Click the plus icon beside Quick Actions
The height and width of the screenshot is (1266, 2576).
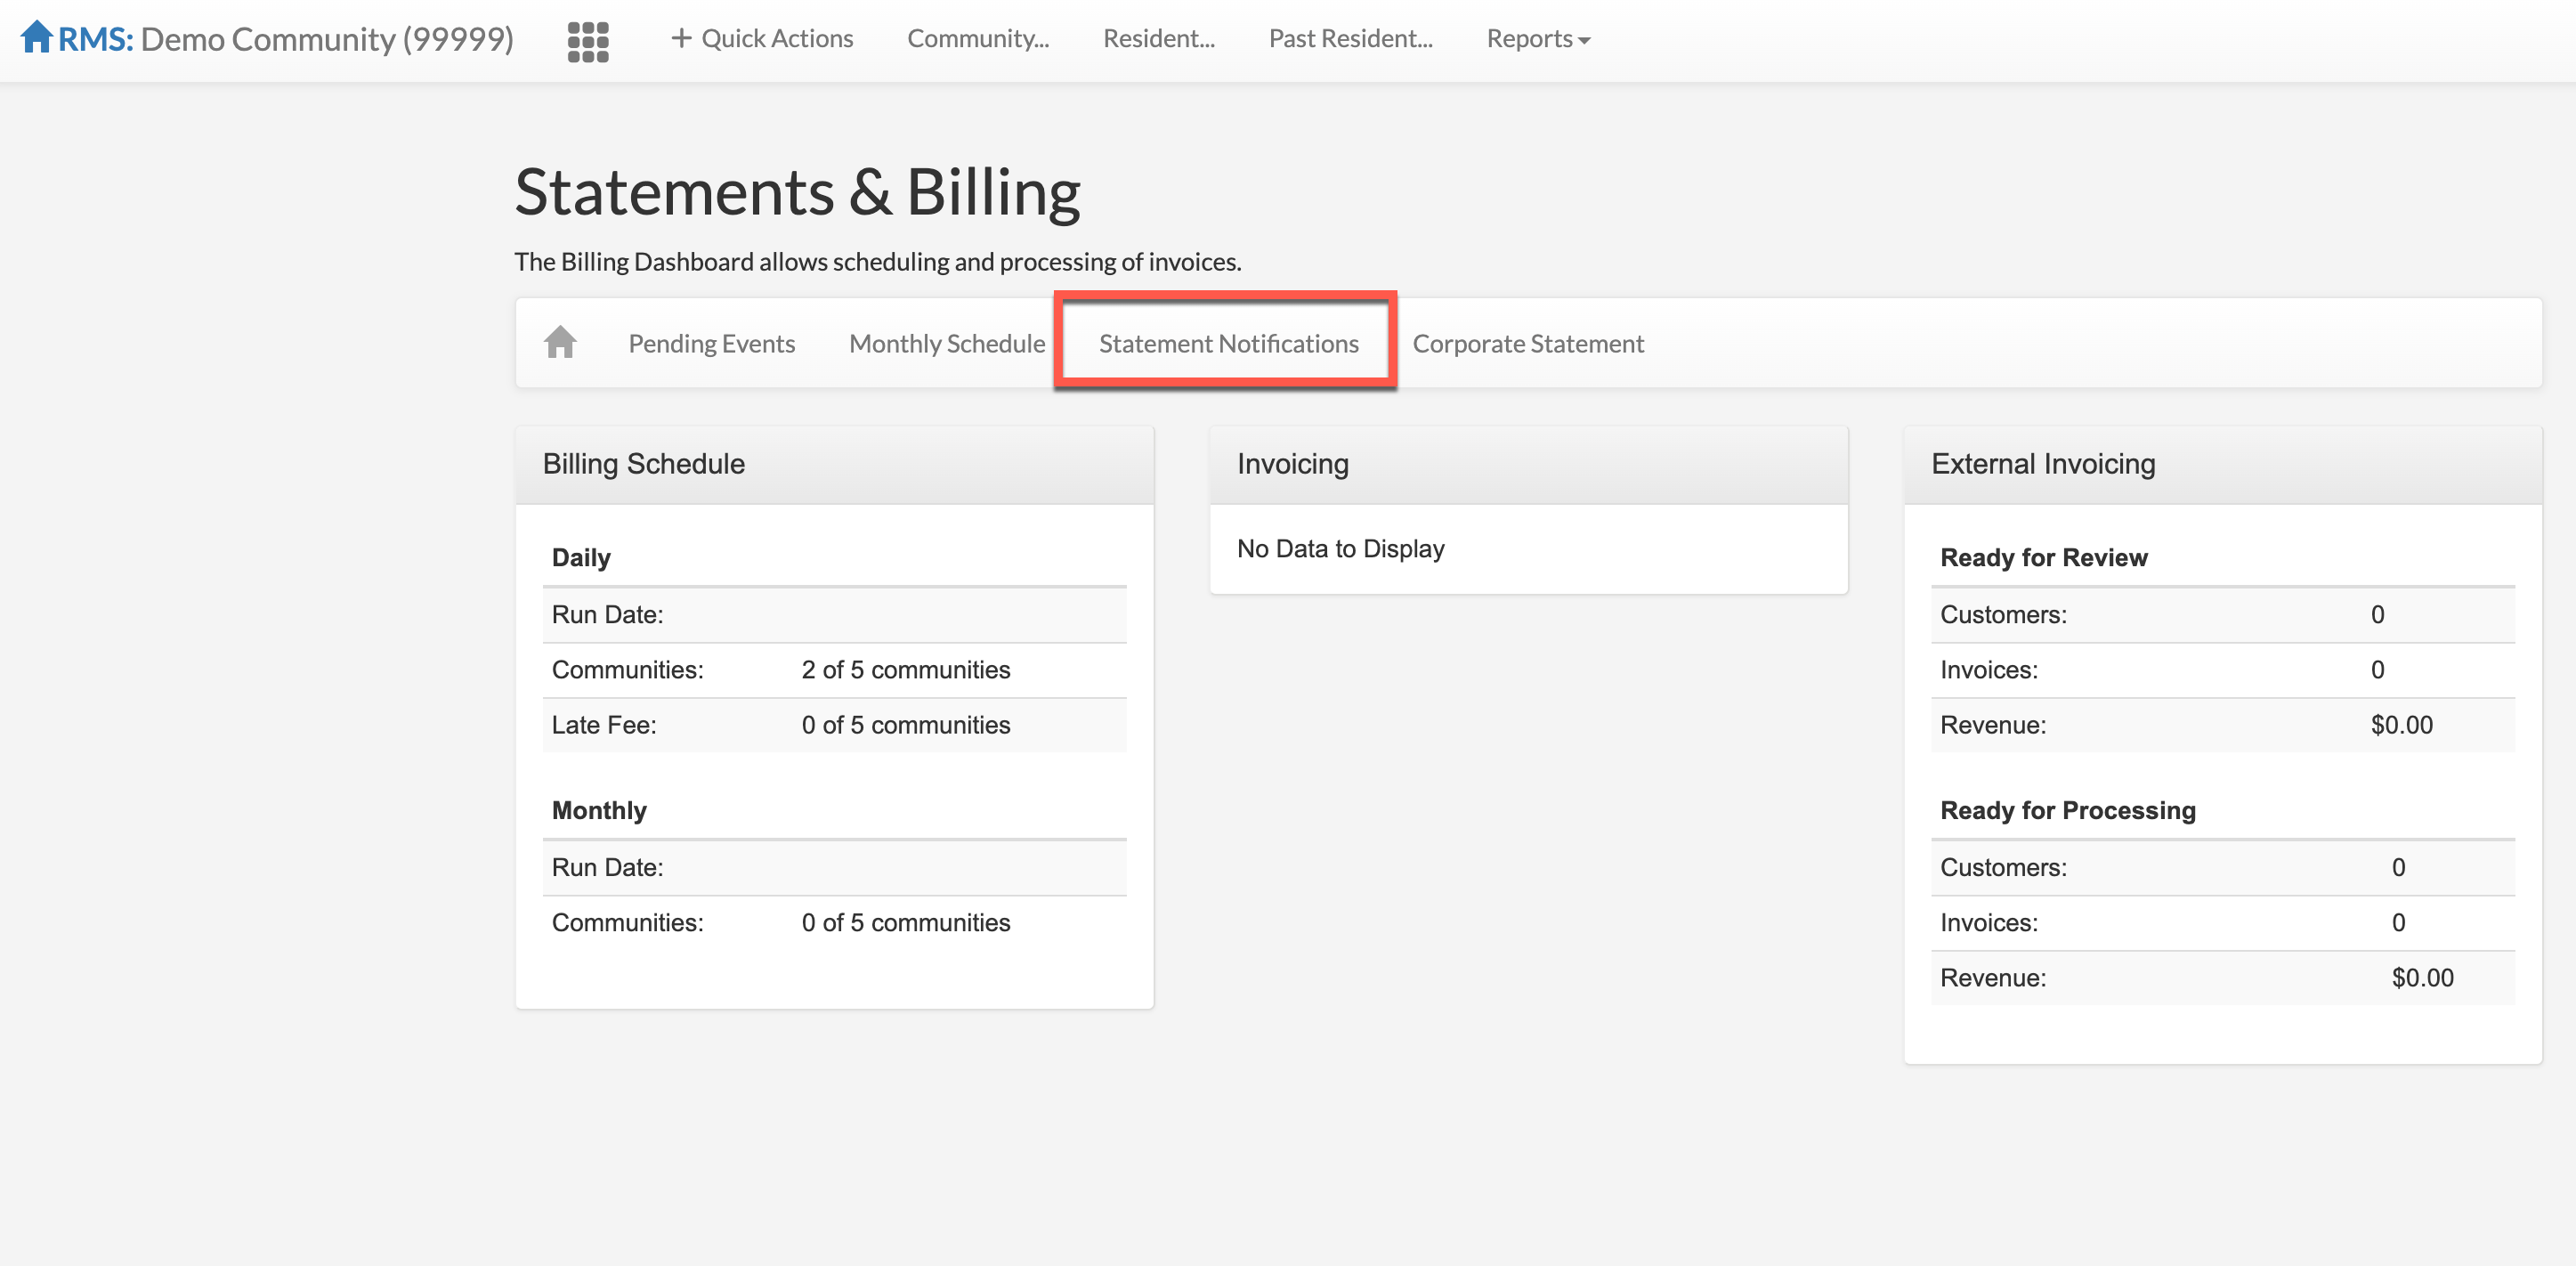point(681,38)
